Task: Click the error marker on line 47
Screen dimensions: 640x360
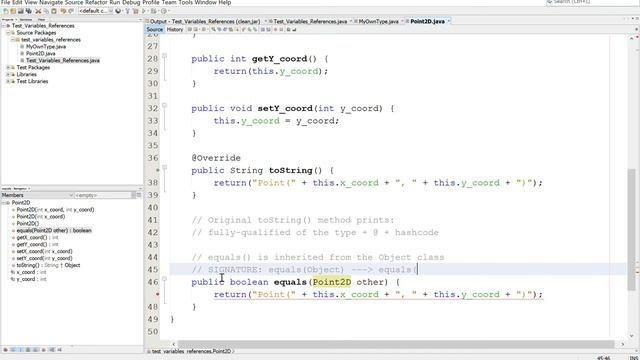Action: pos(158,294)
